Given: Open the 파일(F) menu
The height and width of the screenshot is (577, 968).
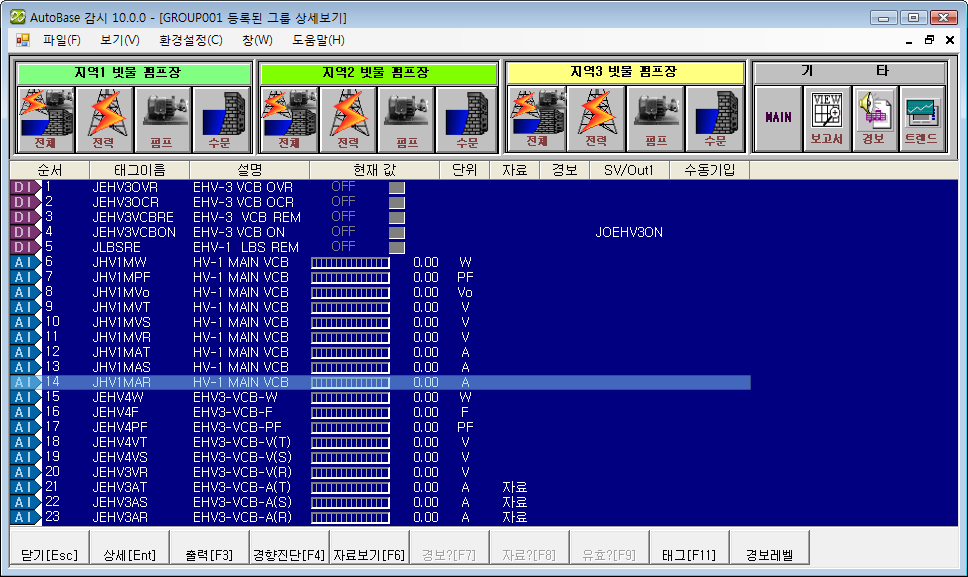Looking at the screenshot, I should pyautogui.click(x=61, y=40).
